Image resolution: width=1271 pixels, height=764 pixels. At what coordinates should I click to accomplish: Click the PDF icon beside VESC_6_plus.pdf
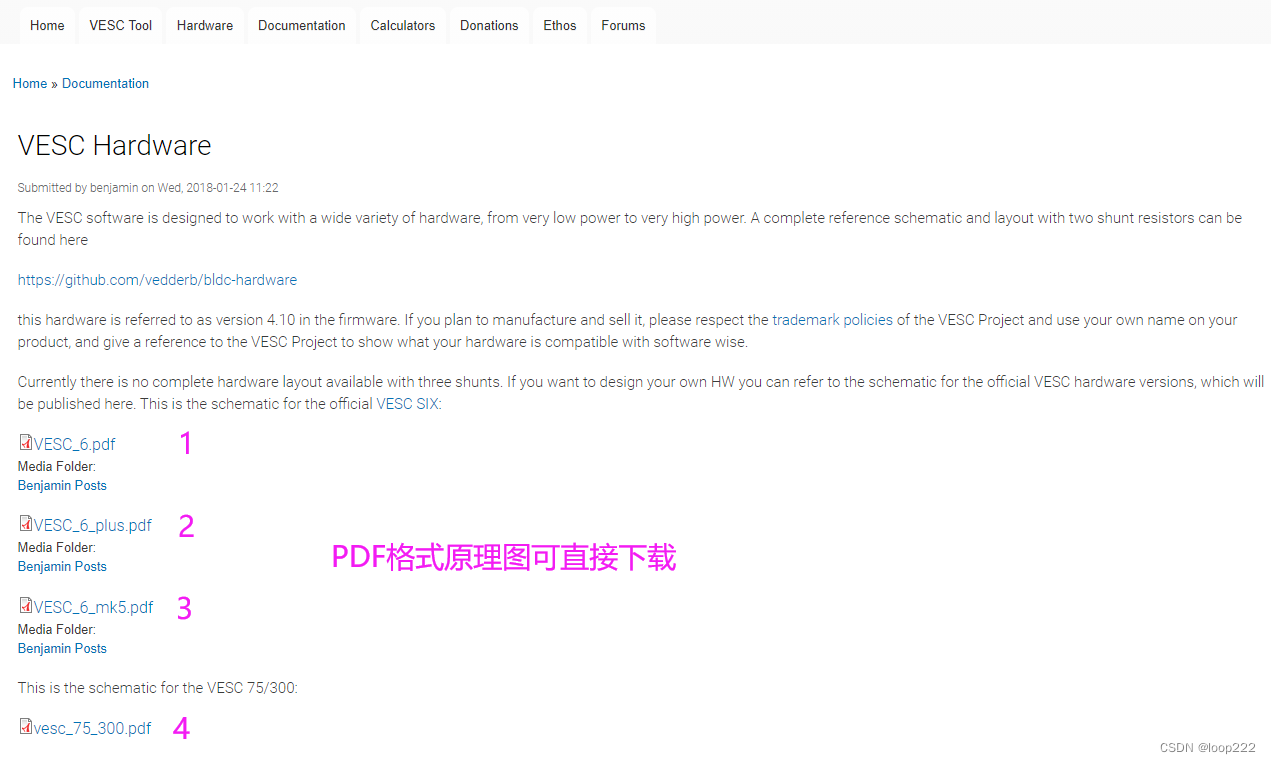click(24, 524)
